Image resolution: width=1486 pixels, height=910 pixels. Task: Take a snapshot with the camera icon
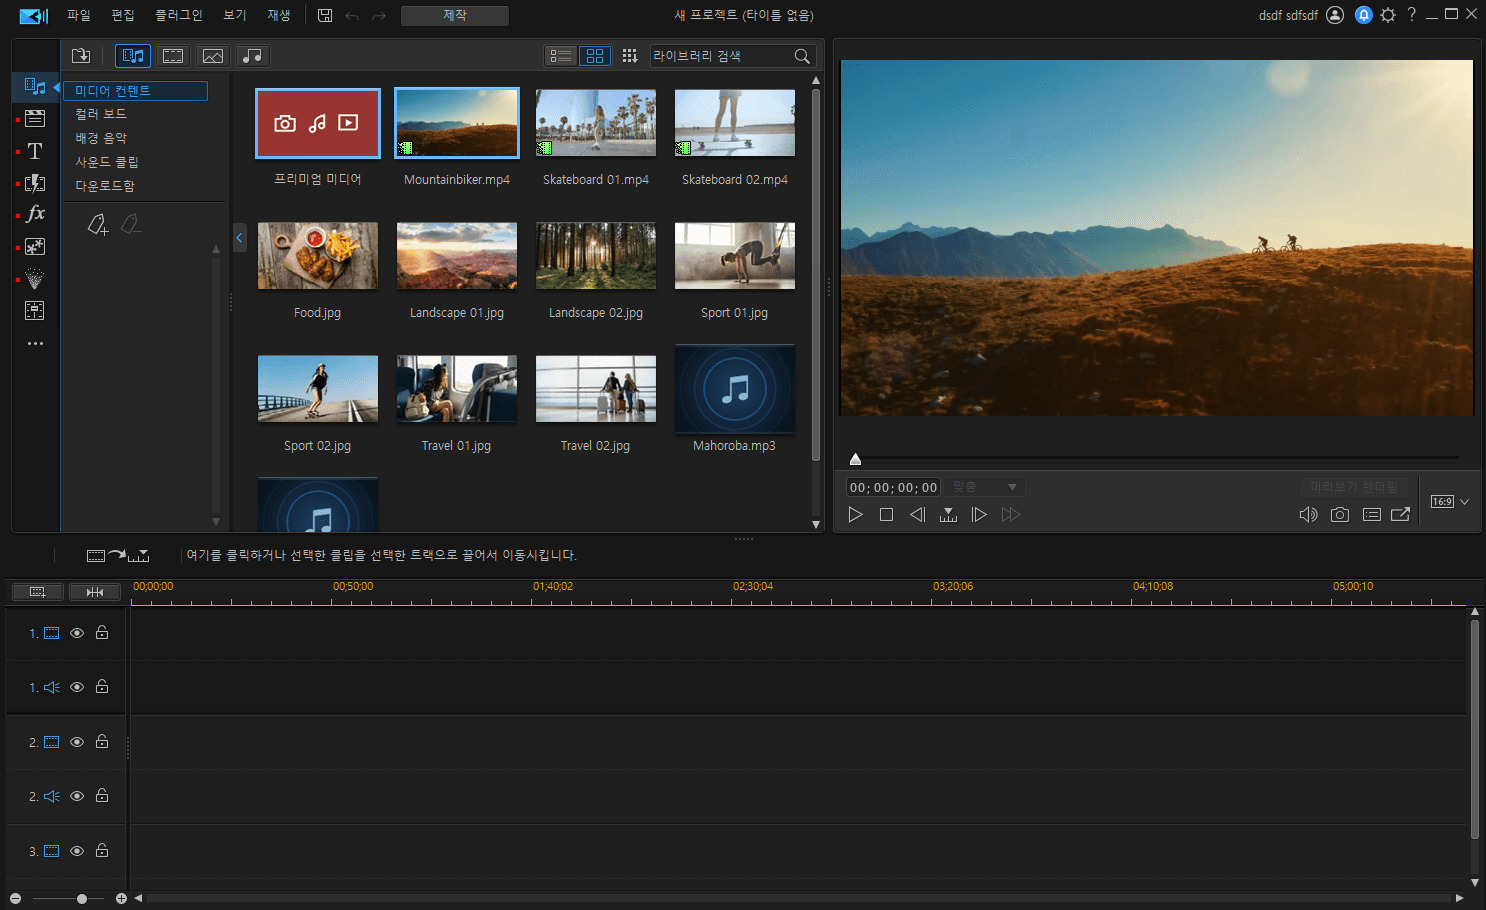[1340, 515]
